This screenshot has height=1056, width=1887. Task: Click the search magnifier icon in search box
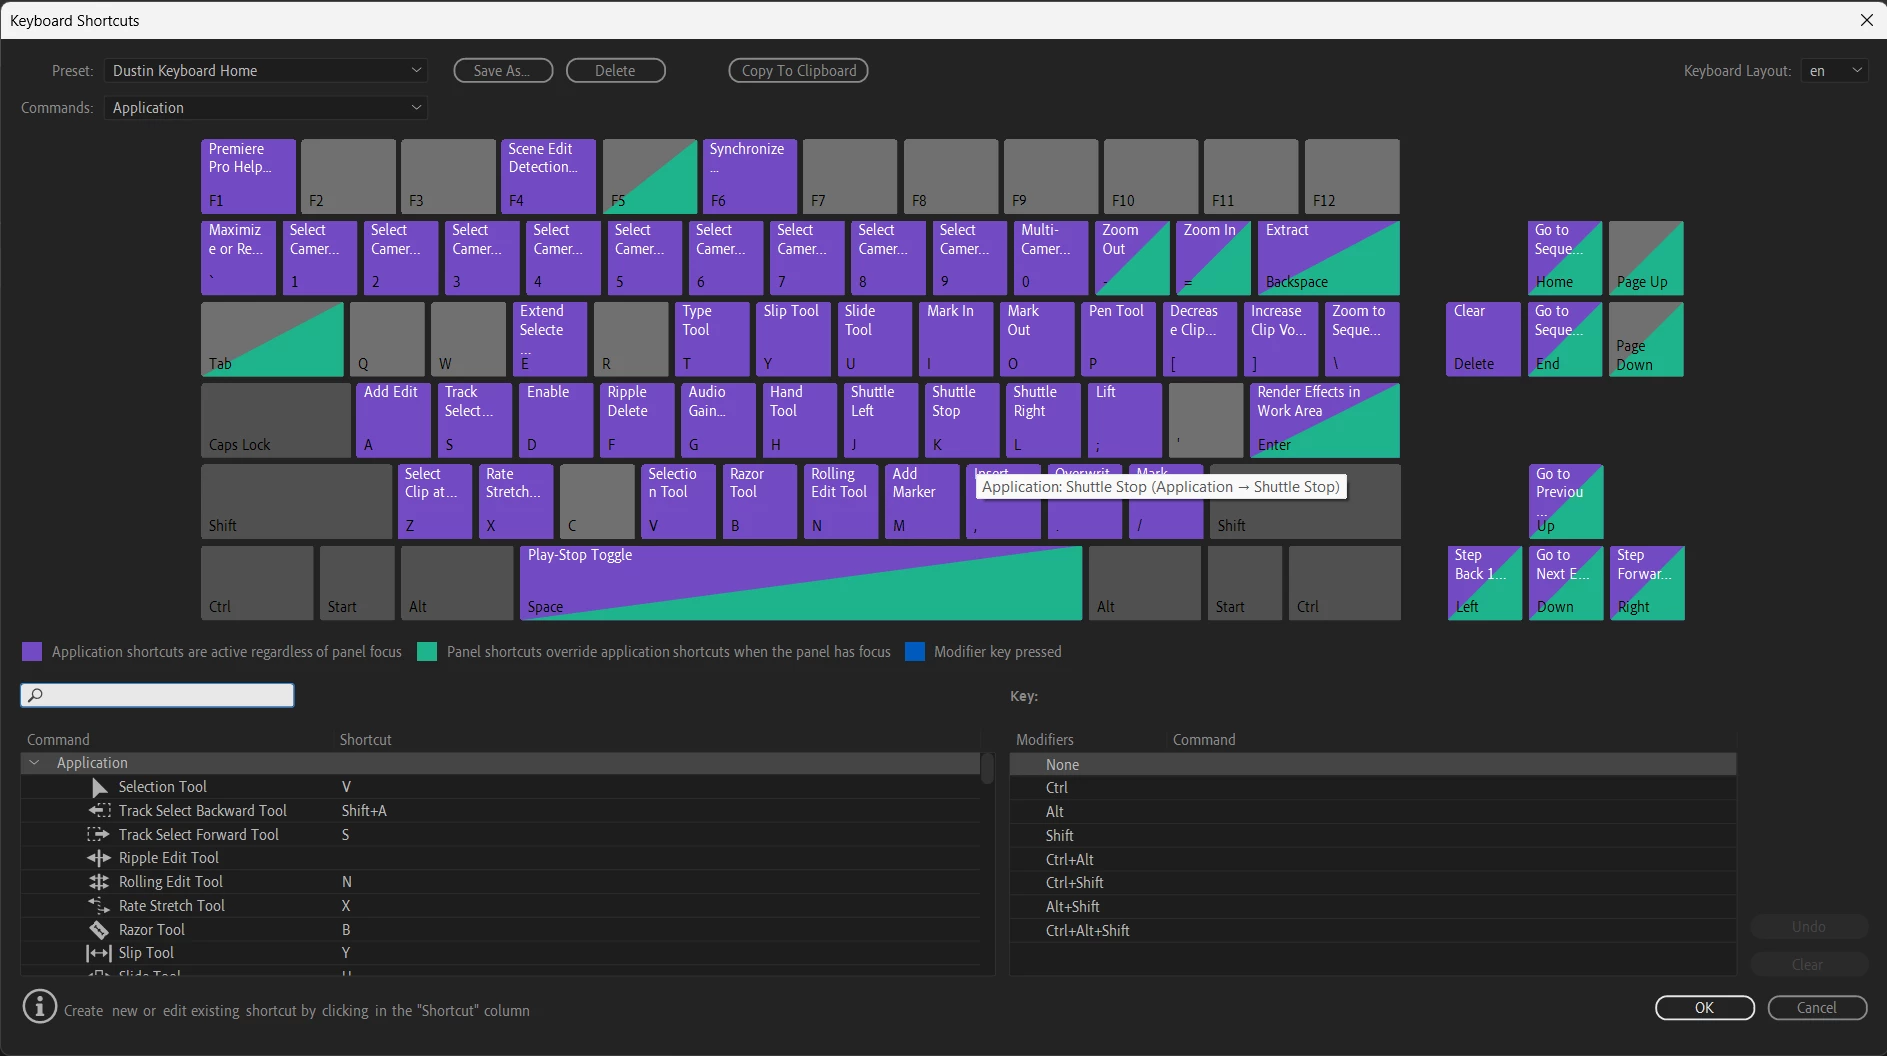(35, 695)
